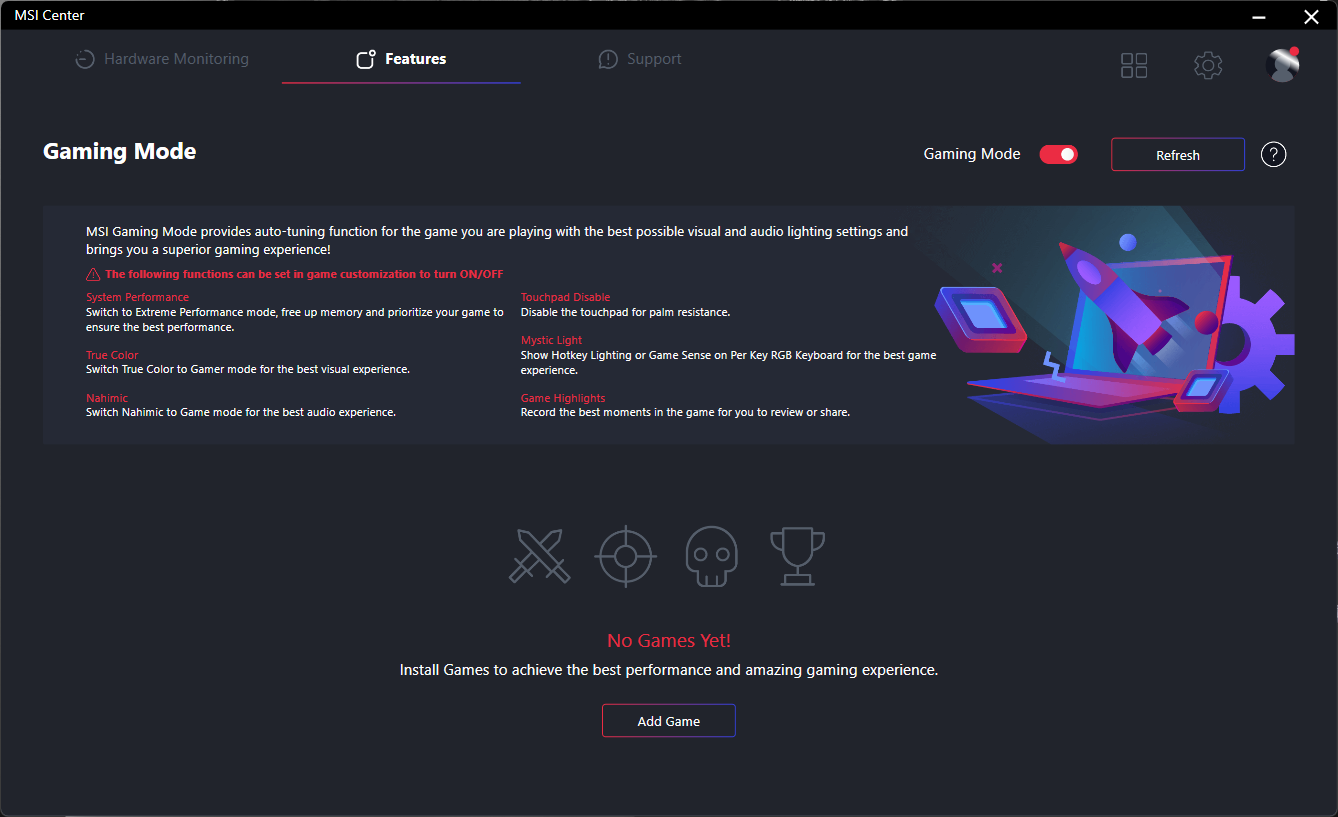Open the help question mark icon

[1273, 154]
